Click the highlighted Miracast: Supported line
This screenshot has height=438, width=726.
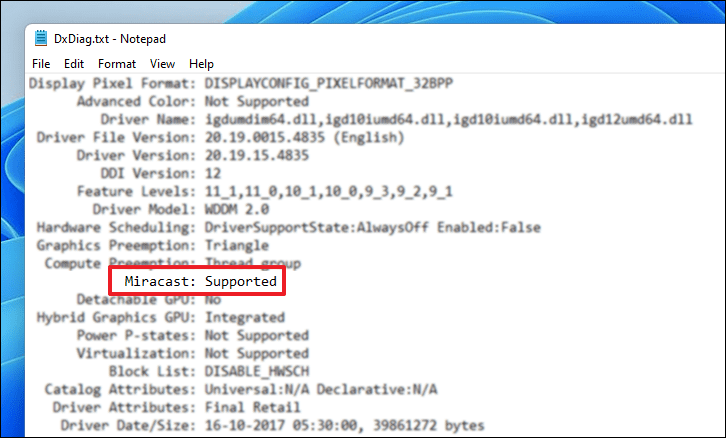(x=200, y=282)
